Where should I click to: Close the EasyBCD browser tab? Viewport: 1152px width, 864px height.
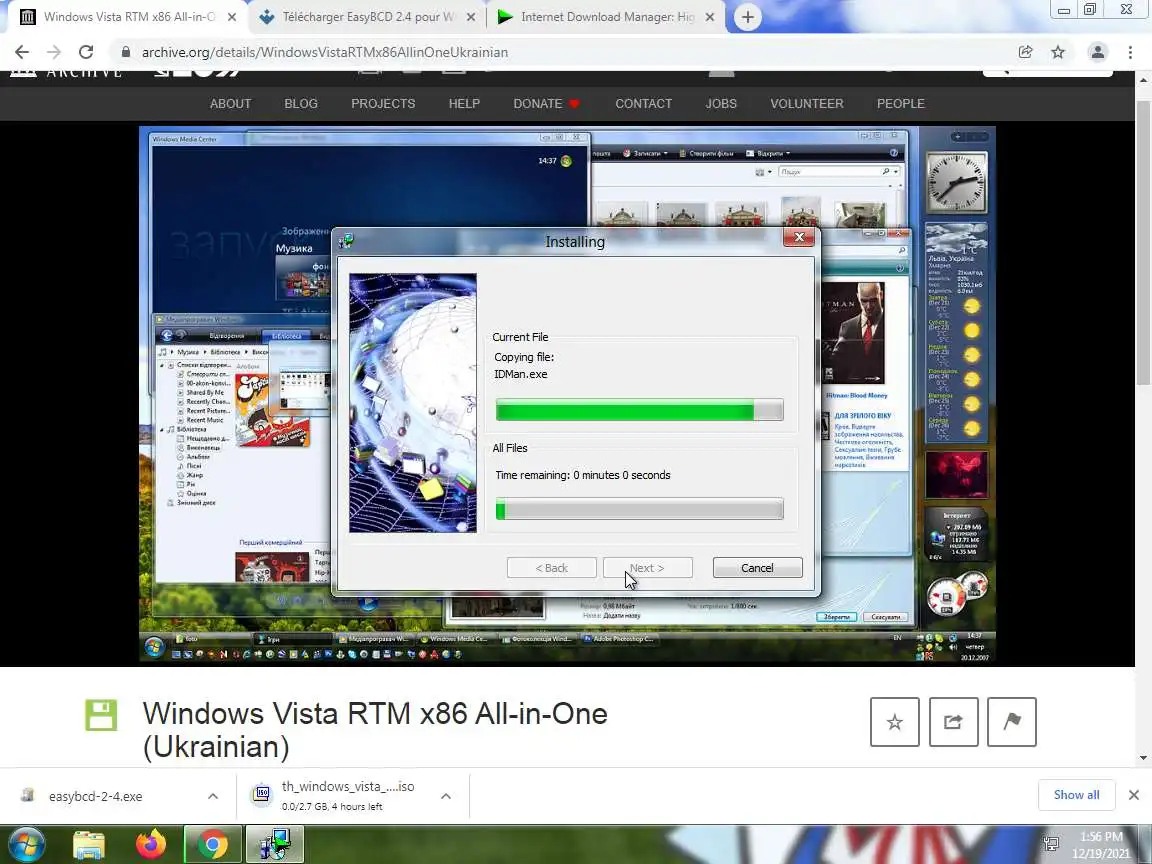click(x=471, y=17)
